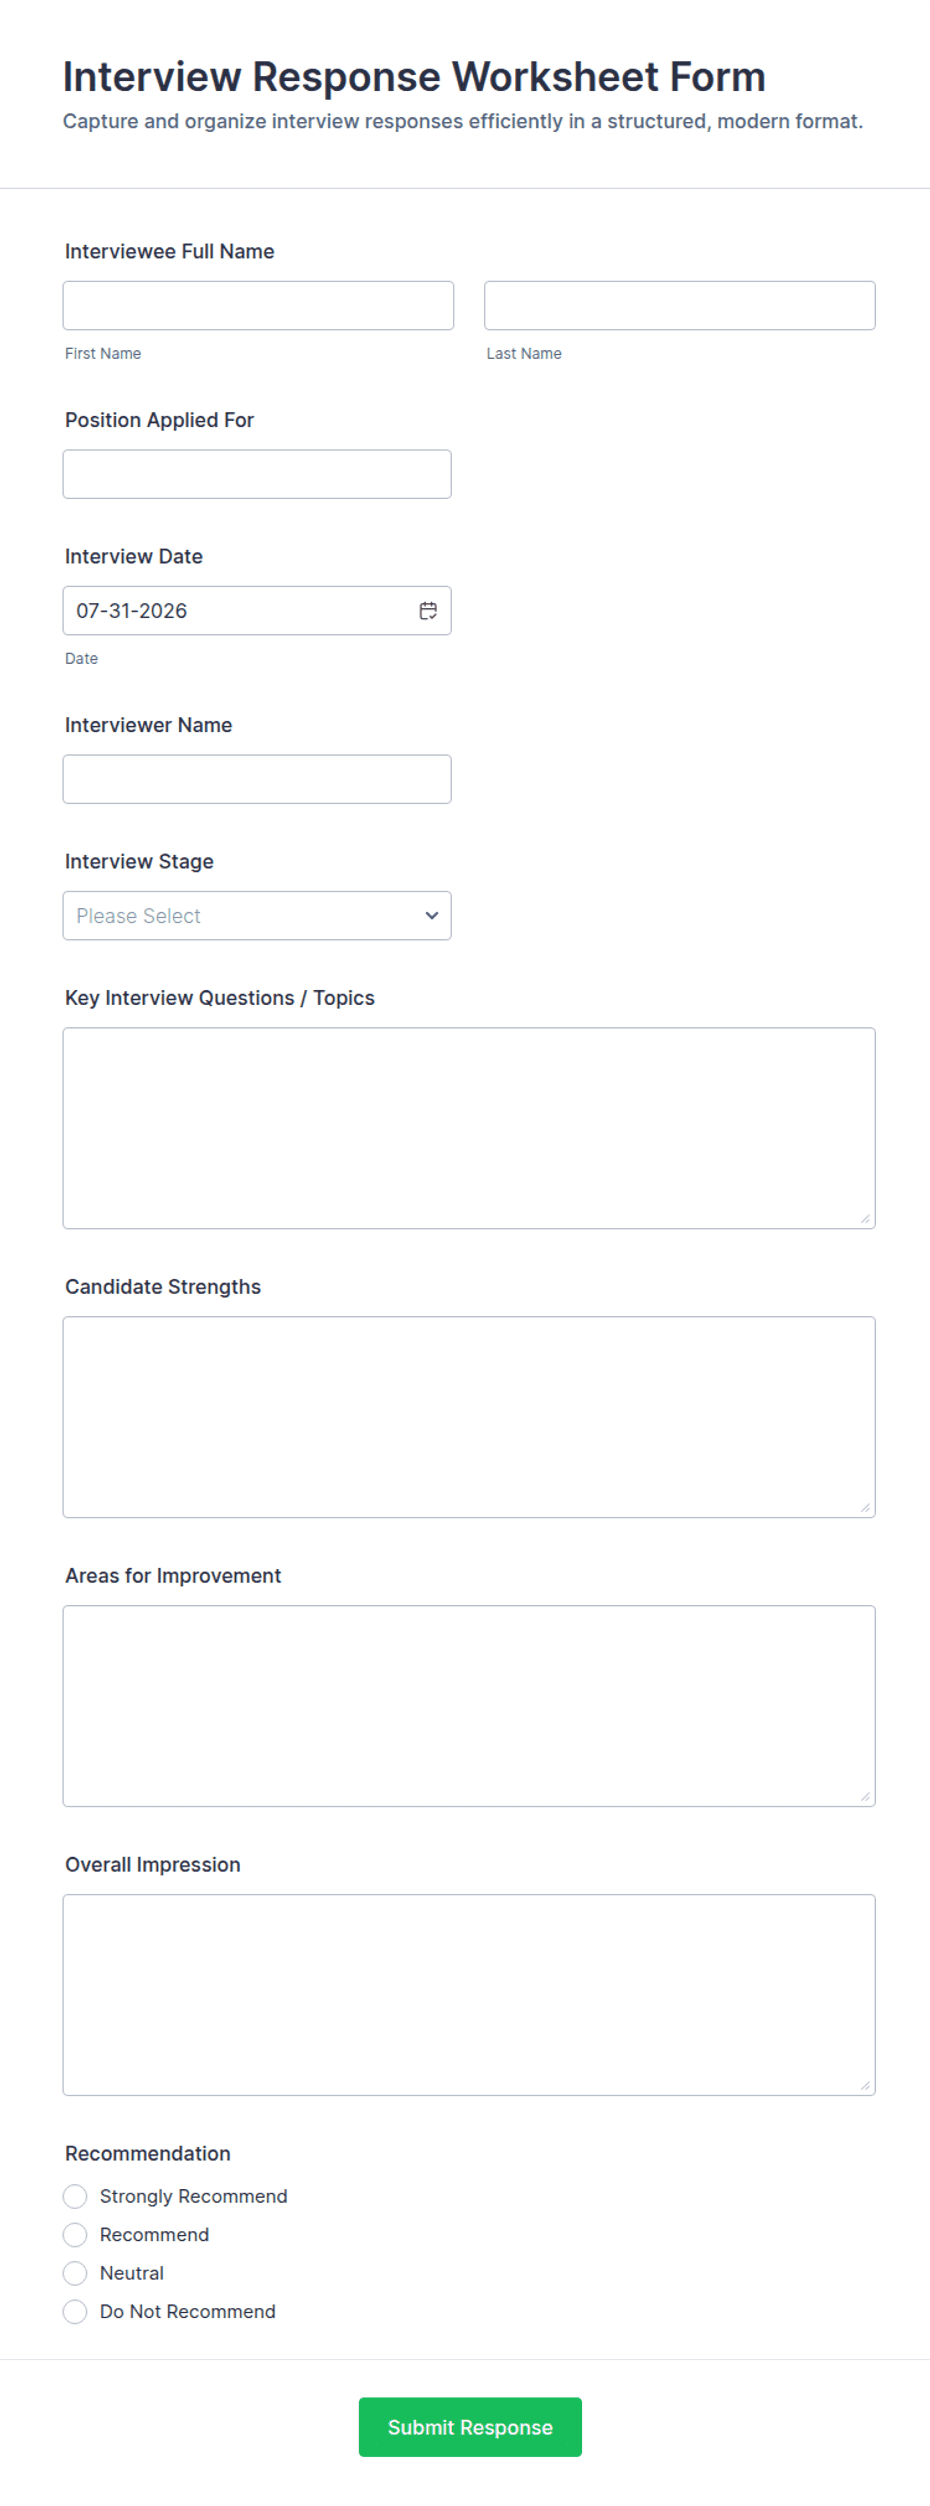Grab the Key Interview Questions resize handle
This screenshot has width=930, height=2506.
click(x=865, y=1219)
